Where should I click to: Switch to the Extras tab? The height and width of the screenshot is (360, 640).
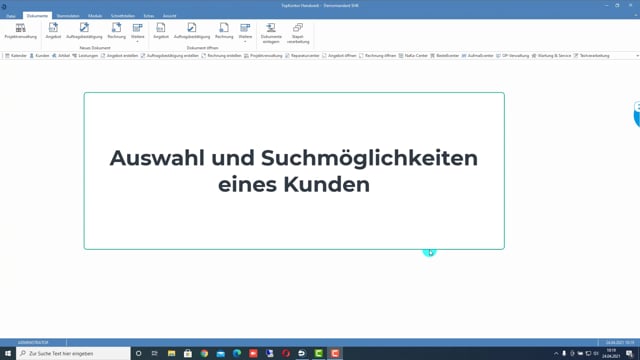click(x=149, y=16)
